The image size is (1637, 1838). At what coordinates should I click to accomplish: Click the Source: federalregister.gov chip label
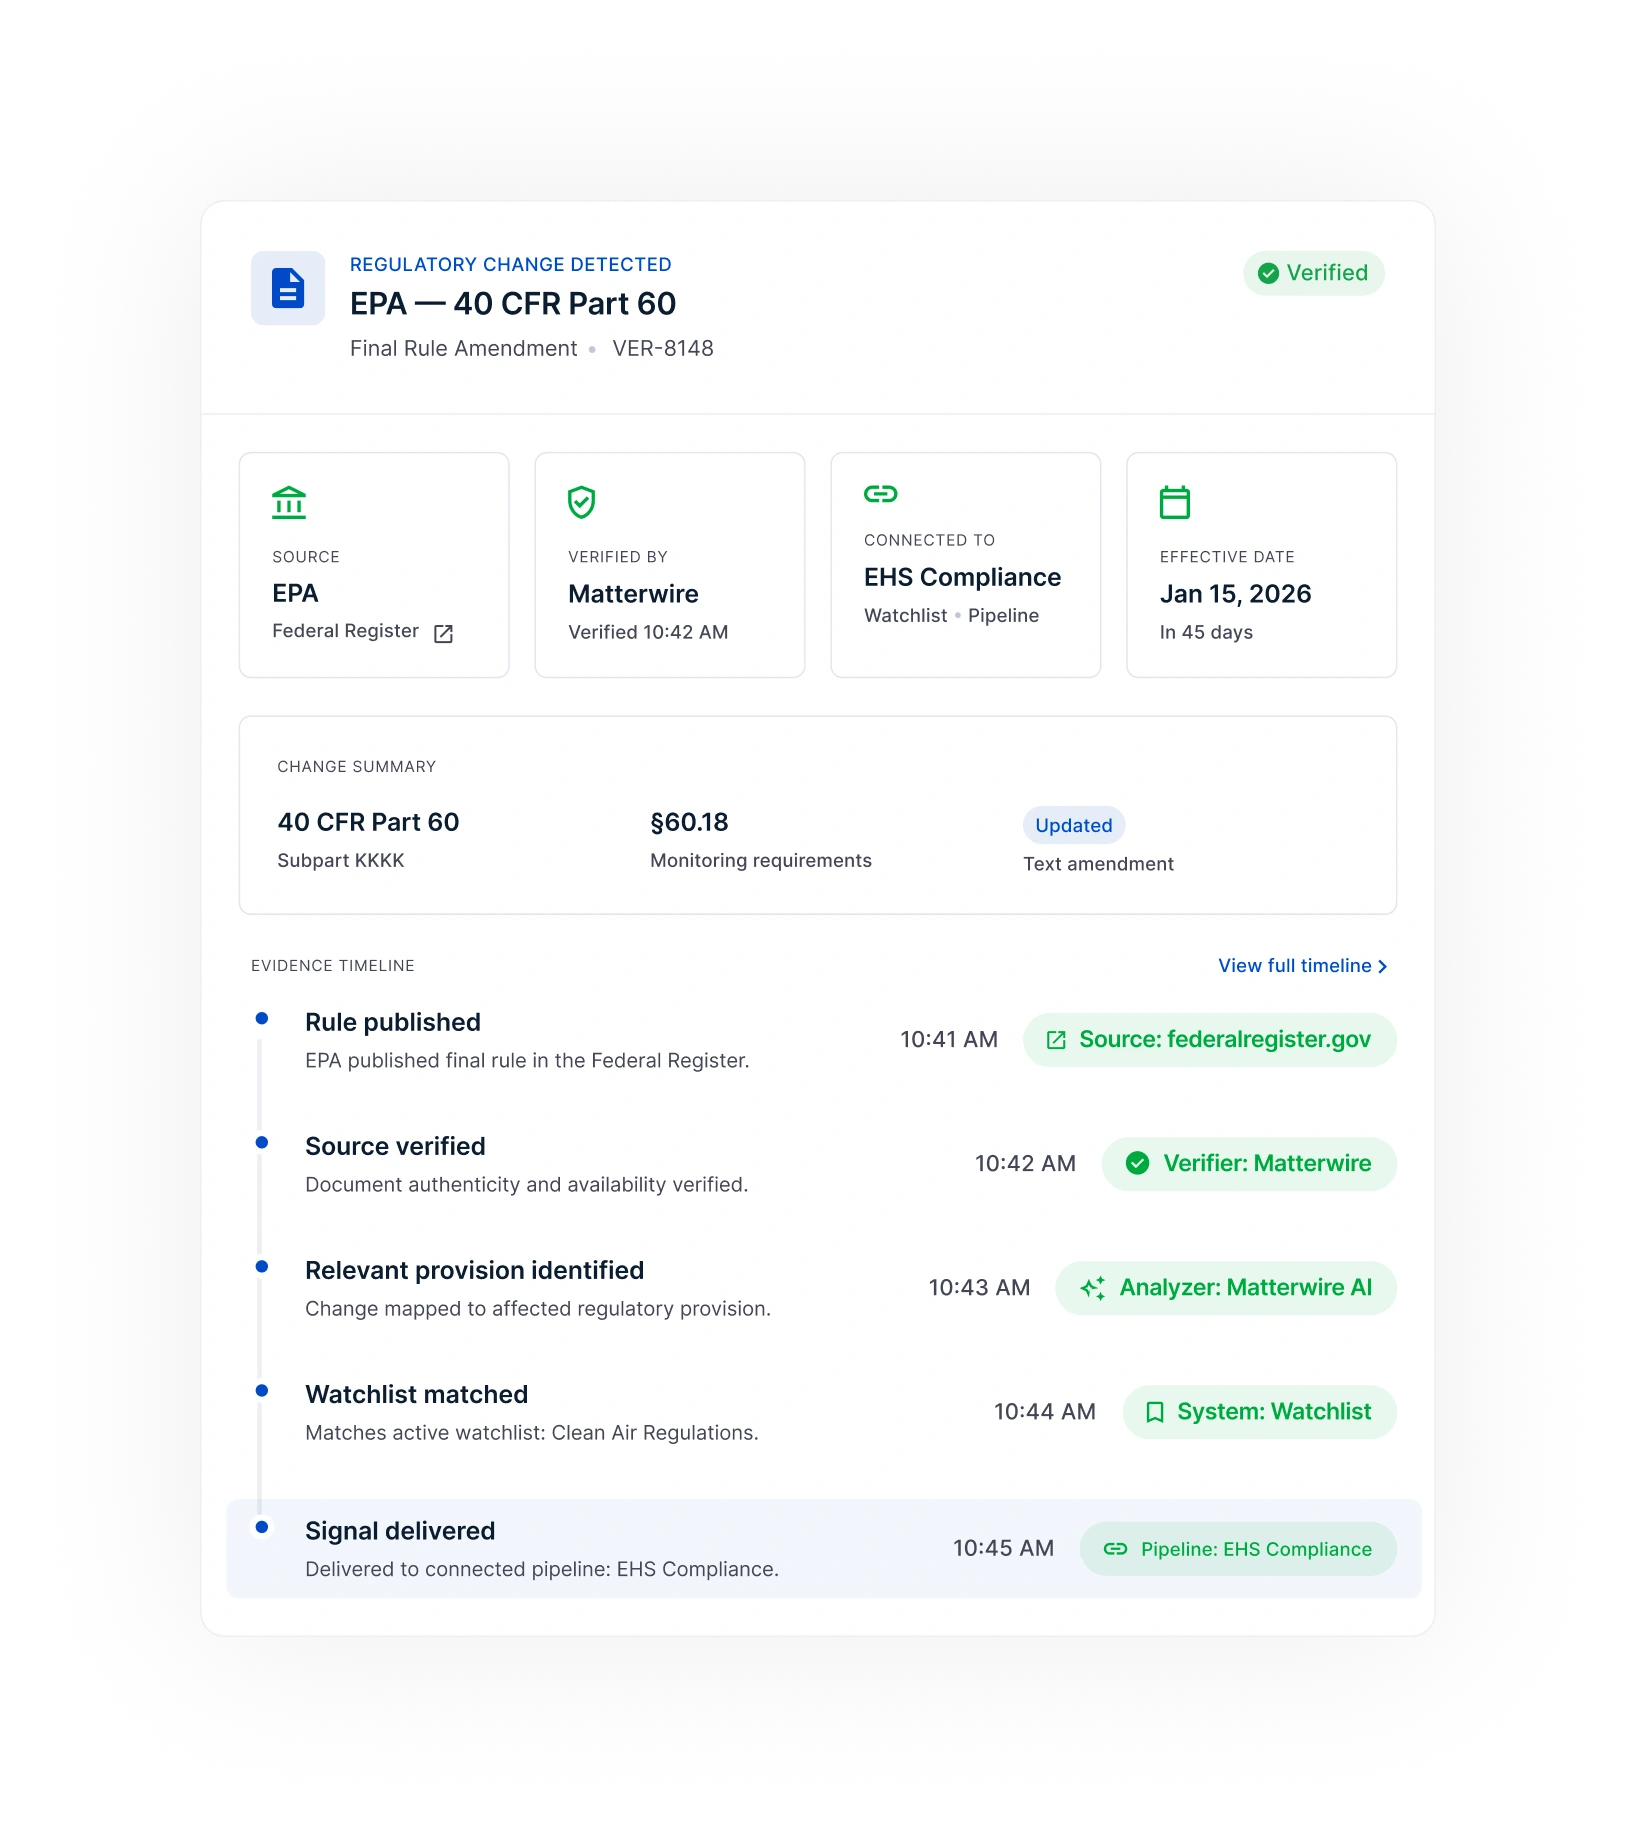(x=1225, y=1039)
